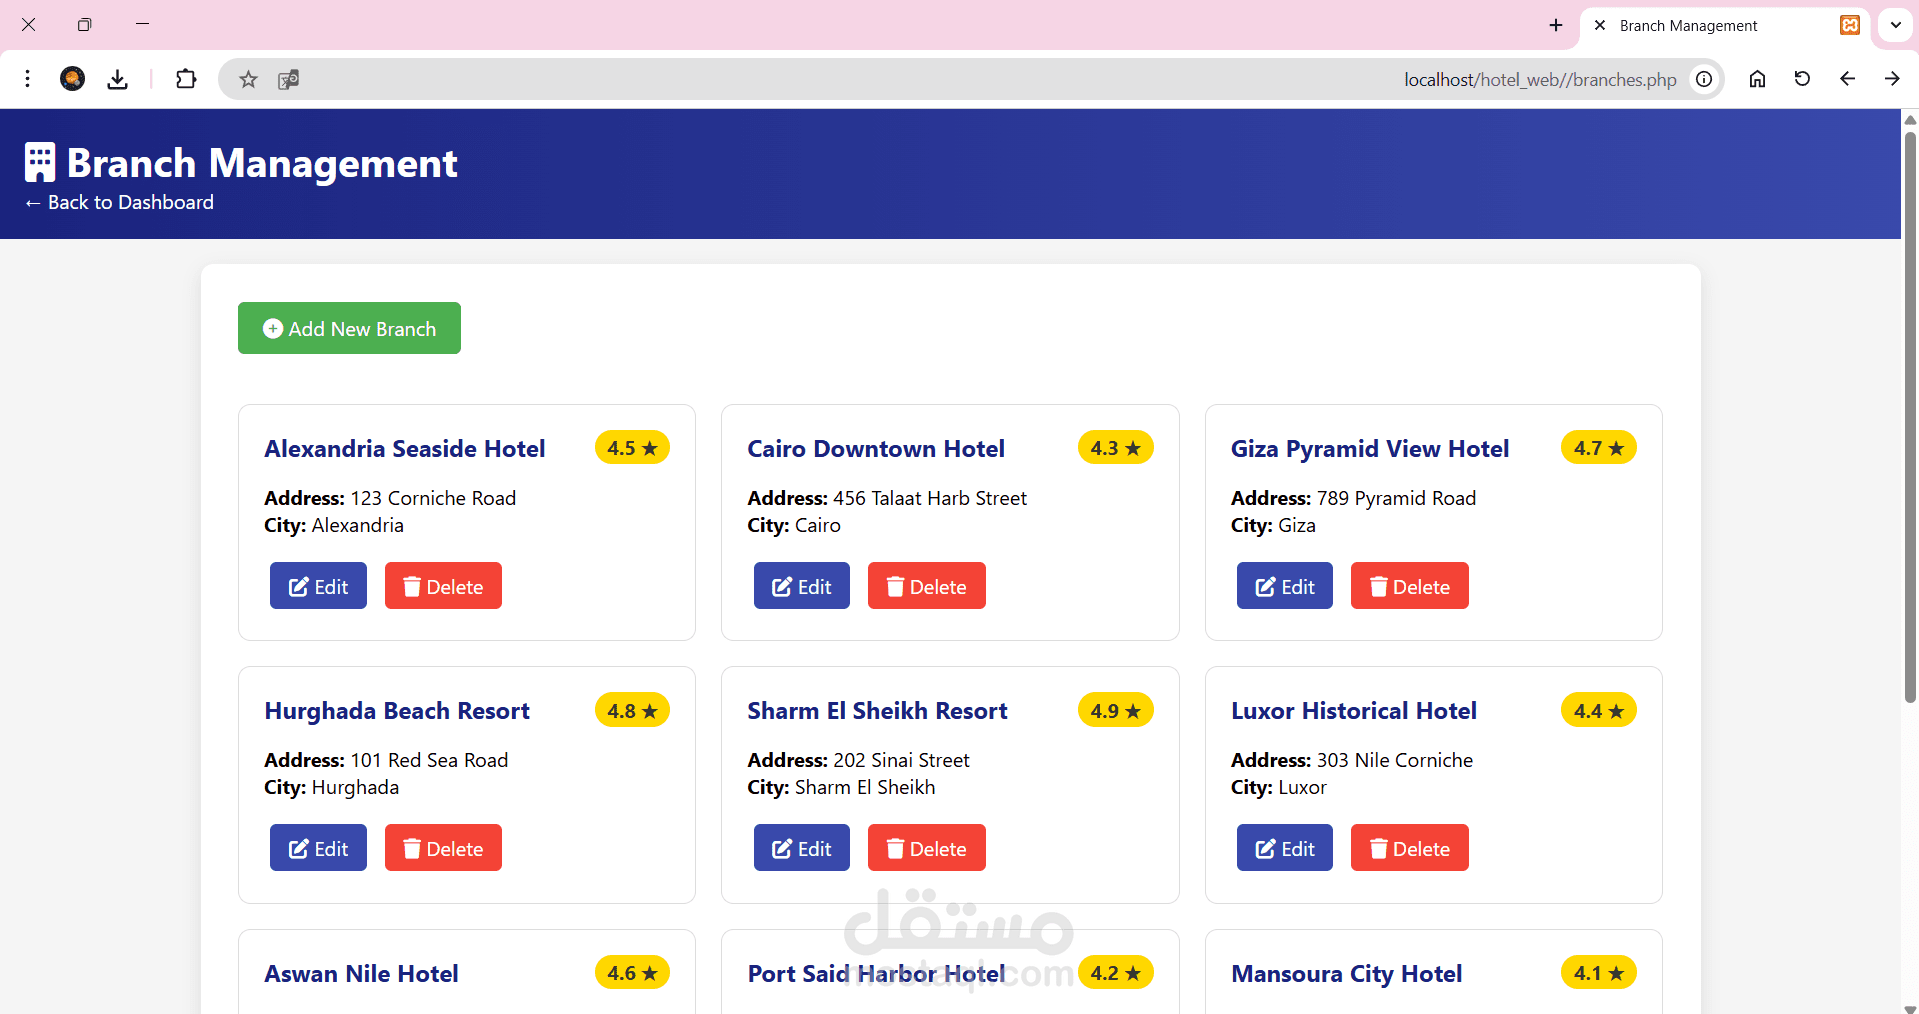Click the address 303 Nile Corniche

coord(1395,760)
